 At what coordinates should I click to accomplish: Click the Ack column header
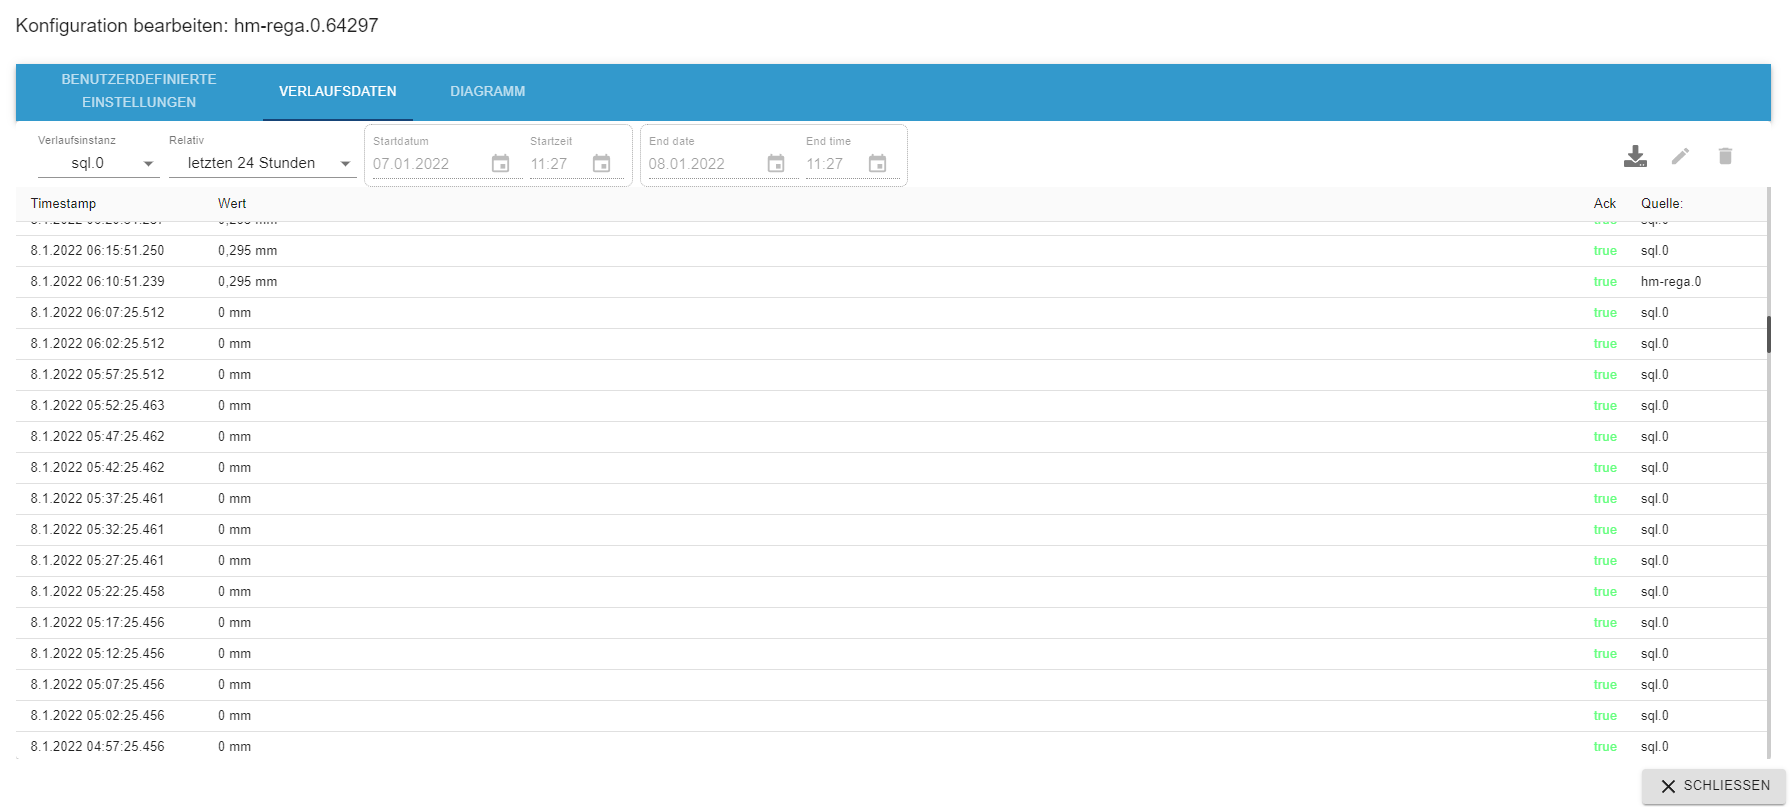pyautogui.click(x=1605, y=204)
